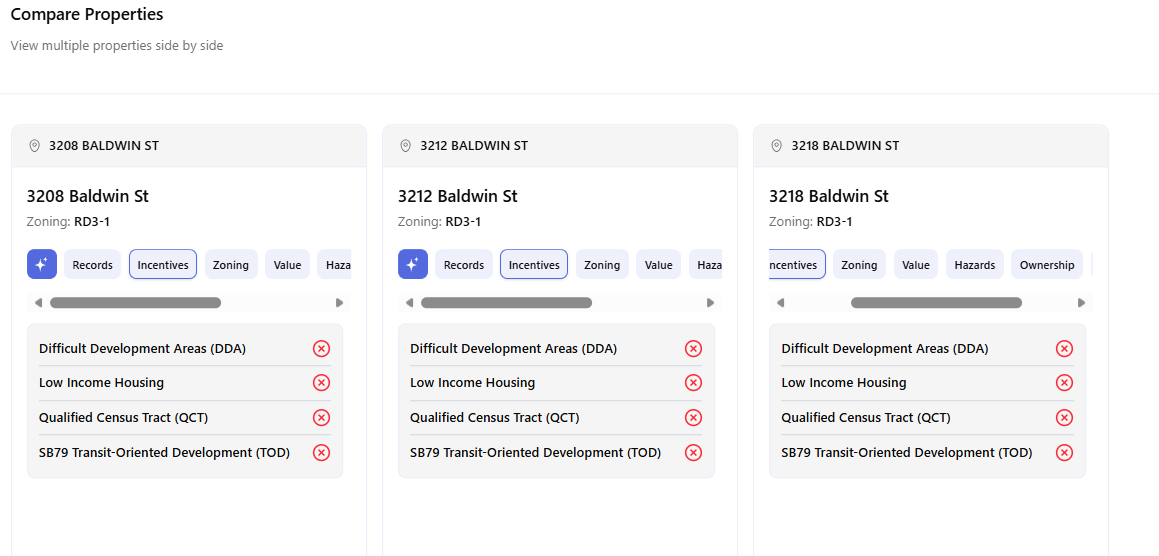The width and height of the screenshot is (1159, 556).
Task: Click the AI sparkle icon for 3212 Baldwin St
Action: click(412, 264)
